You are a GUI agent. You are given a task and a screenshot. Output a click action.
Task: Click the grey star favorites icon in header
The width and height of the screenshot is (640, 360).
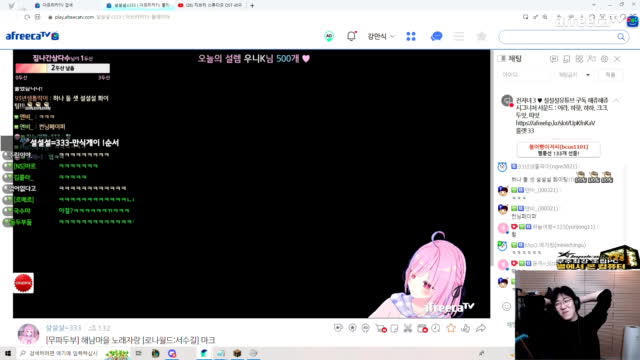click(482, 36)
